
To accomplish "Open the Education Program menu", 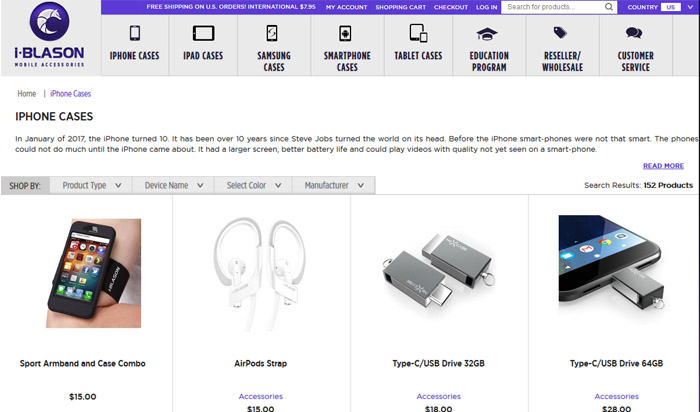I will coord(489,61).
